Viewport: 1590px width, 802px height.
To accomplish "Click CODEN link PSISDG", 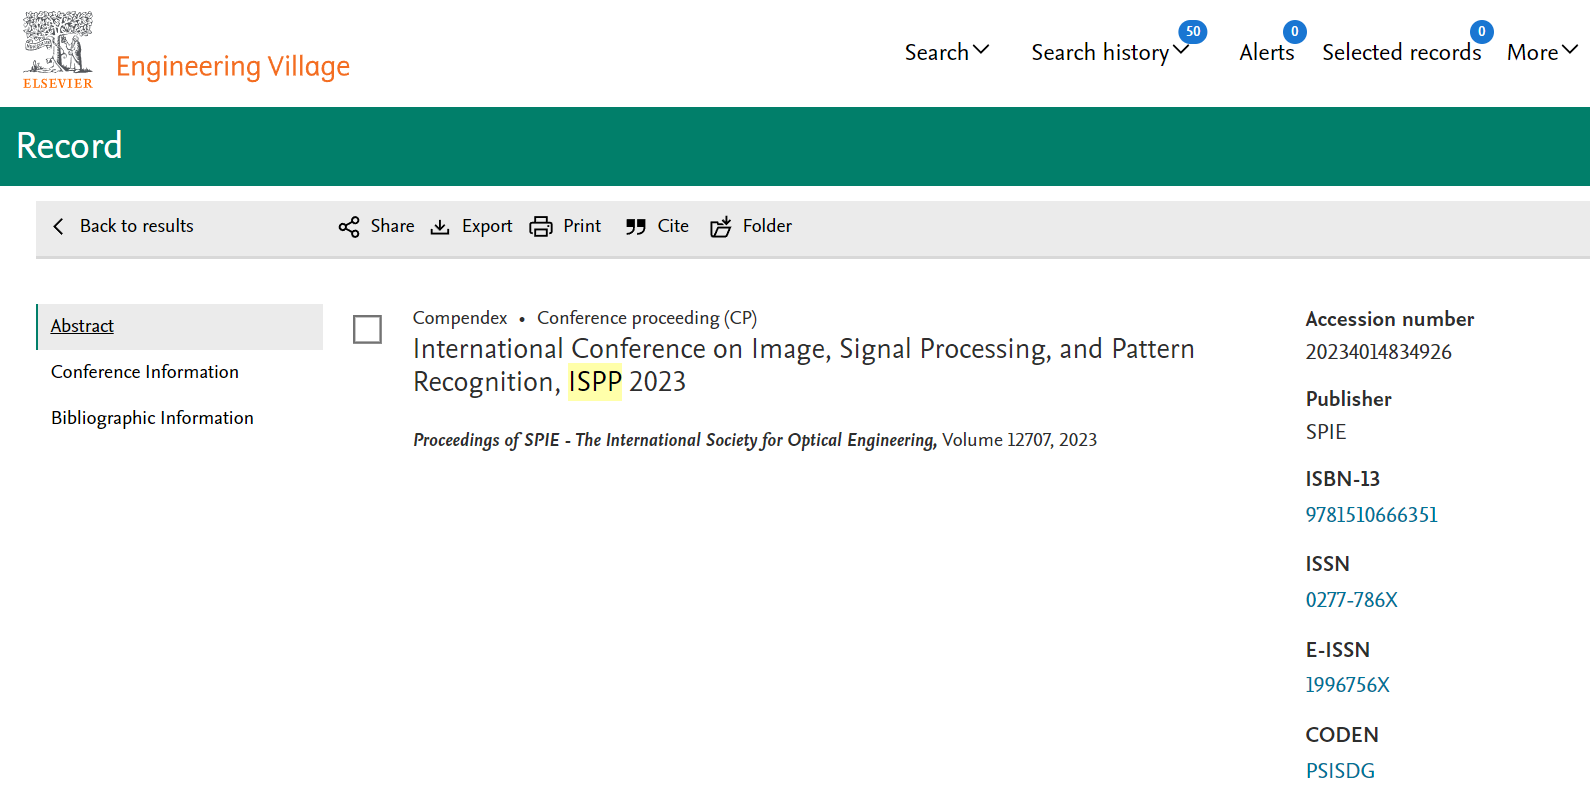I will (x=1340, y=771).
